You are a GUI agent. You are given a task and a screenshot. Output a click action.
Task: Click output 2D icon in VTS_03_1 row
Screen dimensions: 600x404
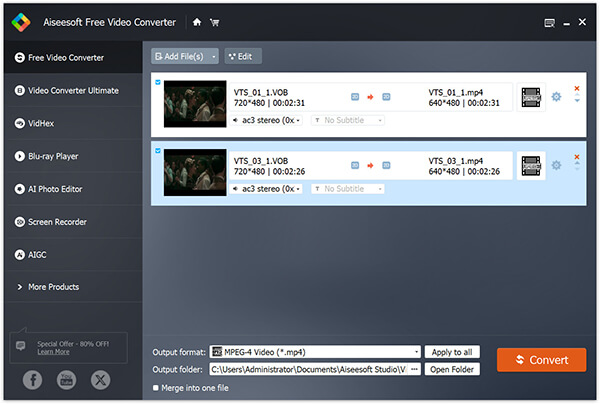coord(386,165)
